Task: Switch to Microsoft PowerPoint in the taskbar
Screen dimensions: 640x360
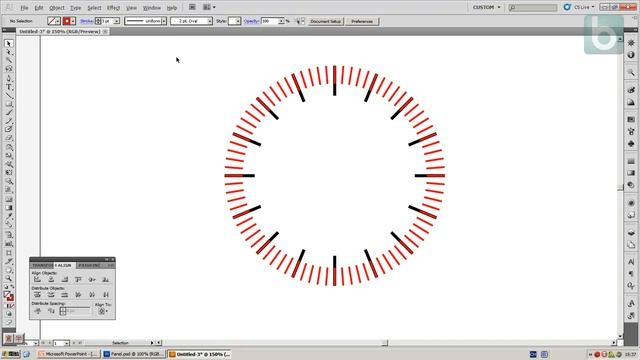Action: pyautogui.click(x=68, y=354)
